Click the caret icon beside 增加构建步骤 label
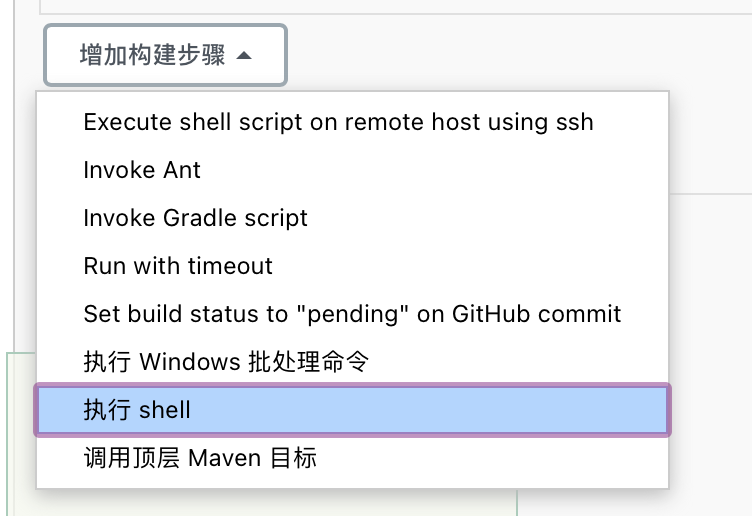This screenshot has height=516, width=752. tap(244, 56)
